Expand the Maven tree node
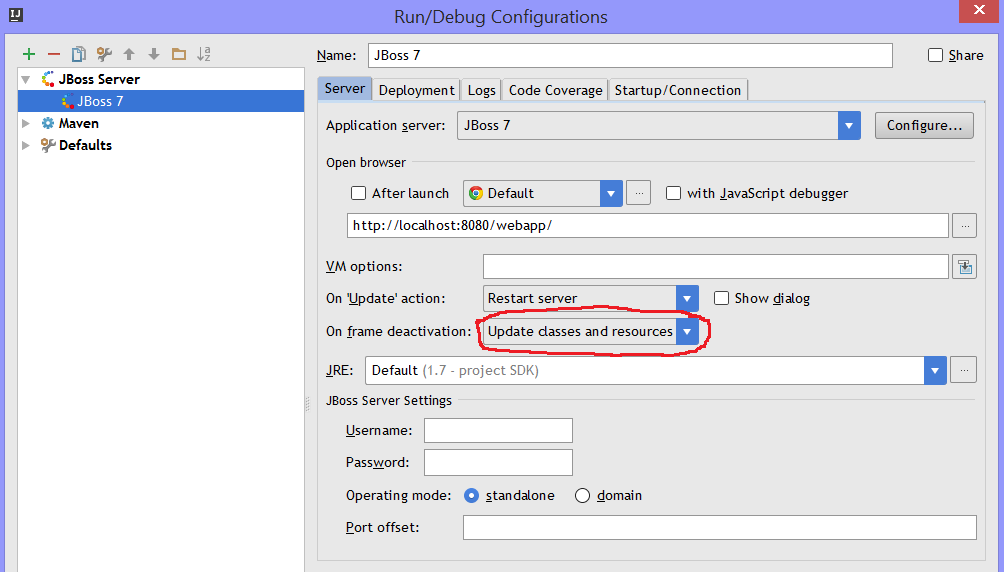 (x=26, y=123)
